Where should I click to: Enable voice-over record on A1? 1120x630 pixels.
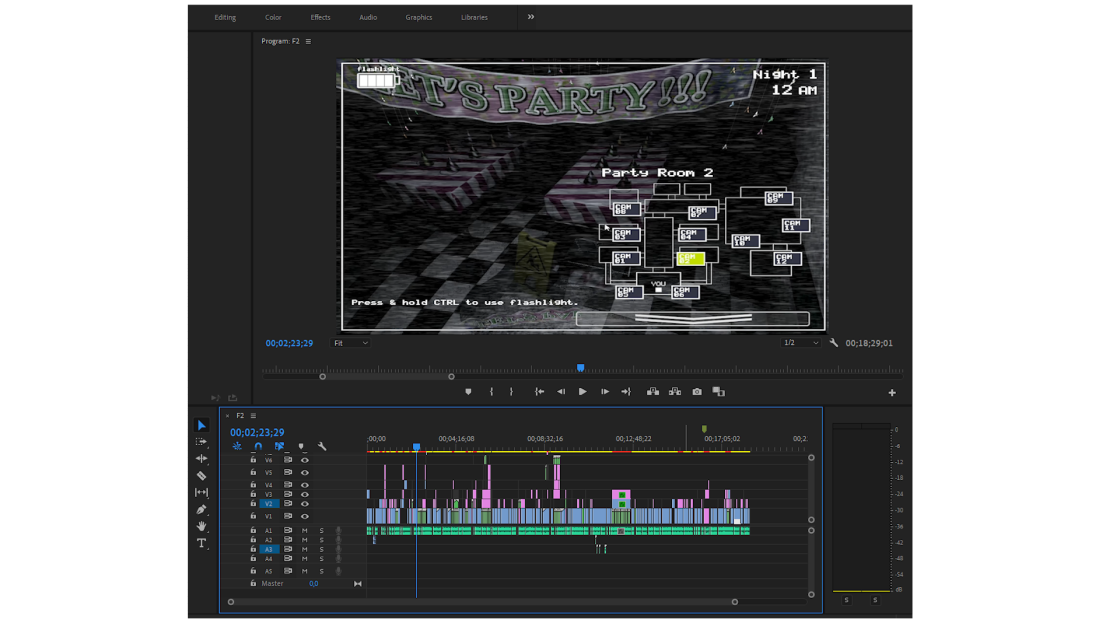[x=339, y=531]
